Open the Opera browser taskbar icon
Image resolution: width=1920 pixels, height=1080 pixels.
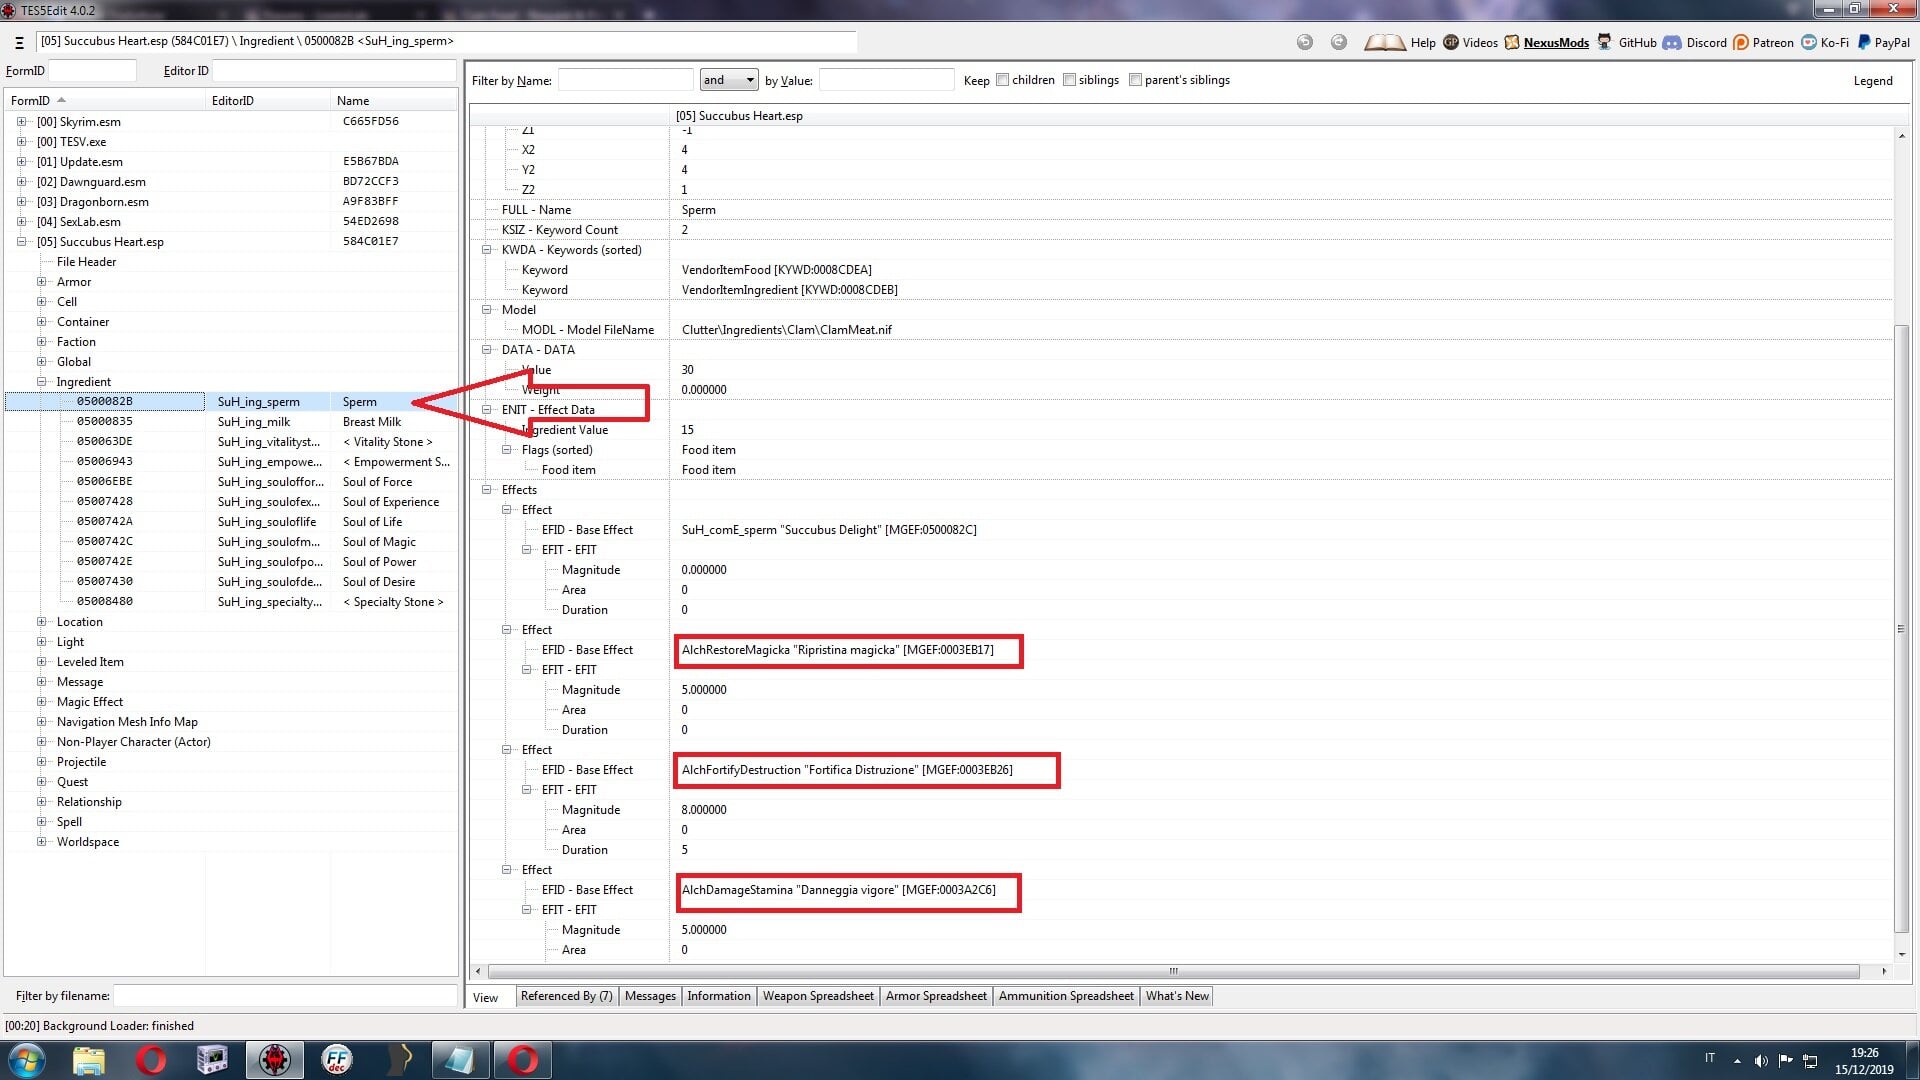(x=151, y=1060)
